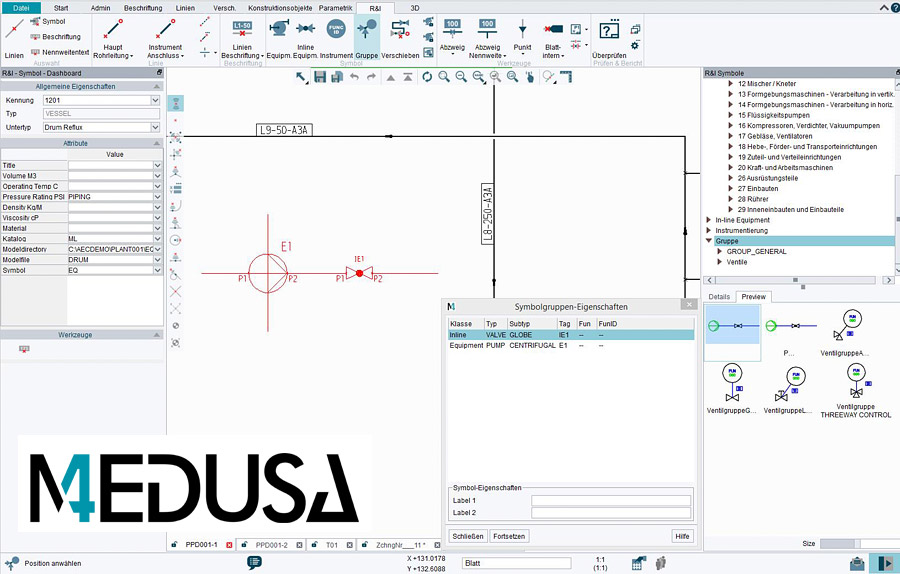This screenshot has height=574, width=900.
Task: Open the Symbol attribute dropdown arrow
Action: (157, 270)
